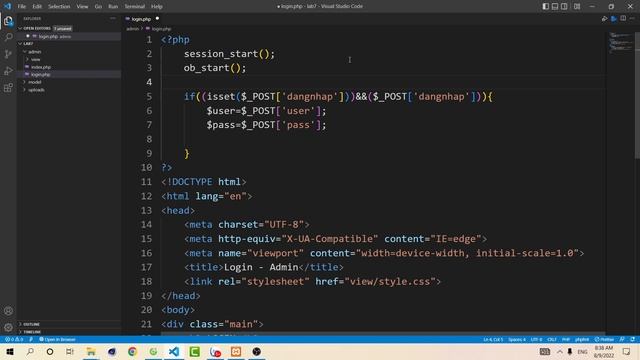Open Visual Studio Code from the taskbar

click(x=174, y=351)
